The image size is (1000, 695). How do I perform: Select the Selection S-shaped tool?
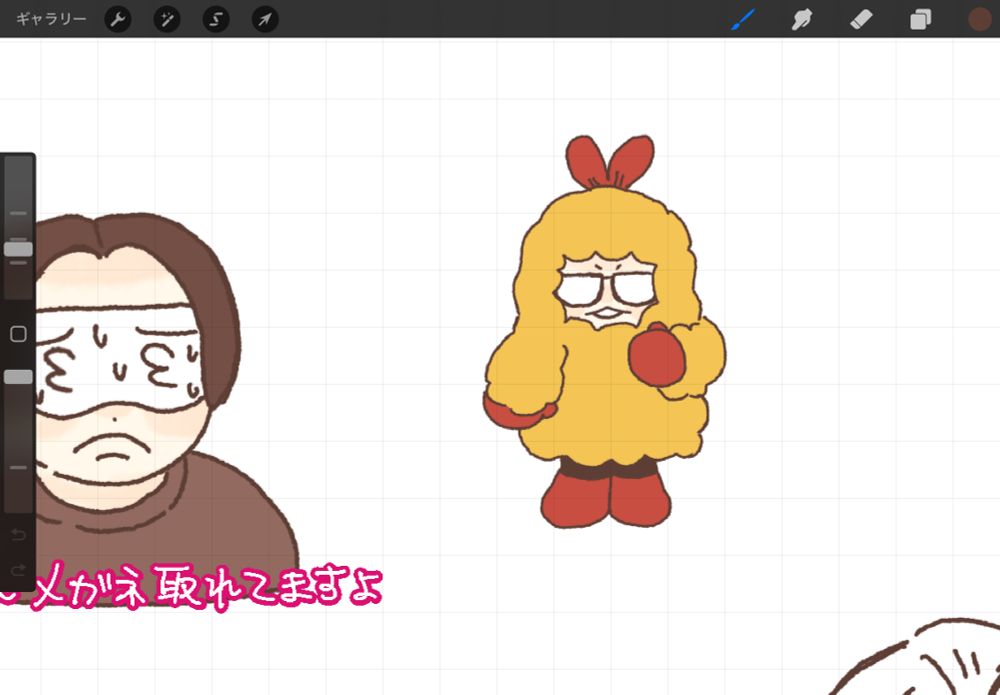pos(216,20)
